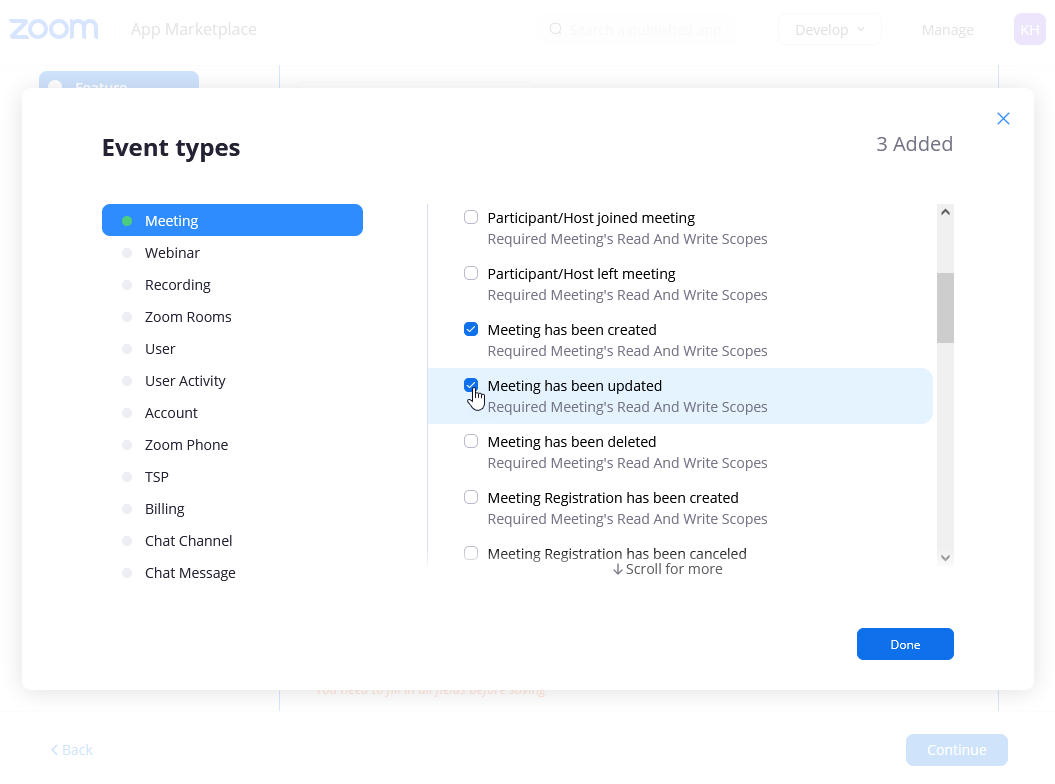Click the search magnifier icon
The image size is (1055, 784).
[x=555, y=30]
